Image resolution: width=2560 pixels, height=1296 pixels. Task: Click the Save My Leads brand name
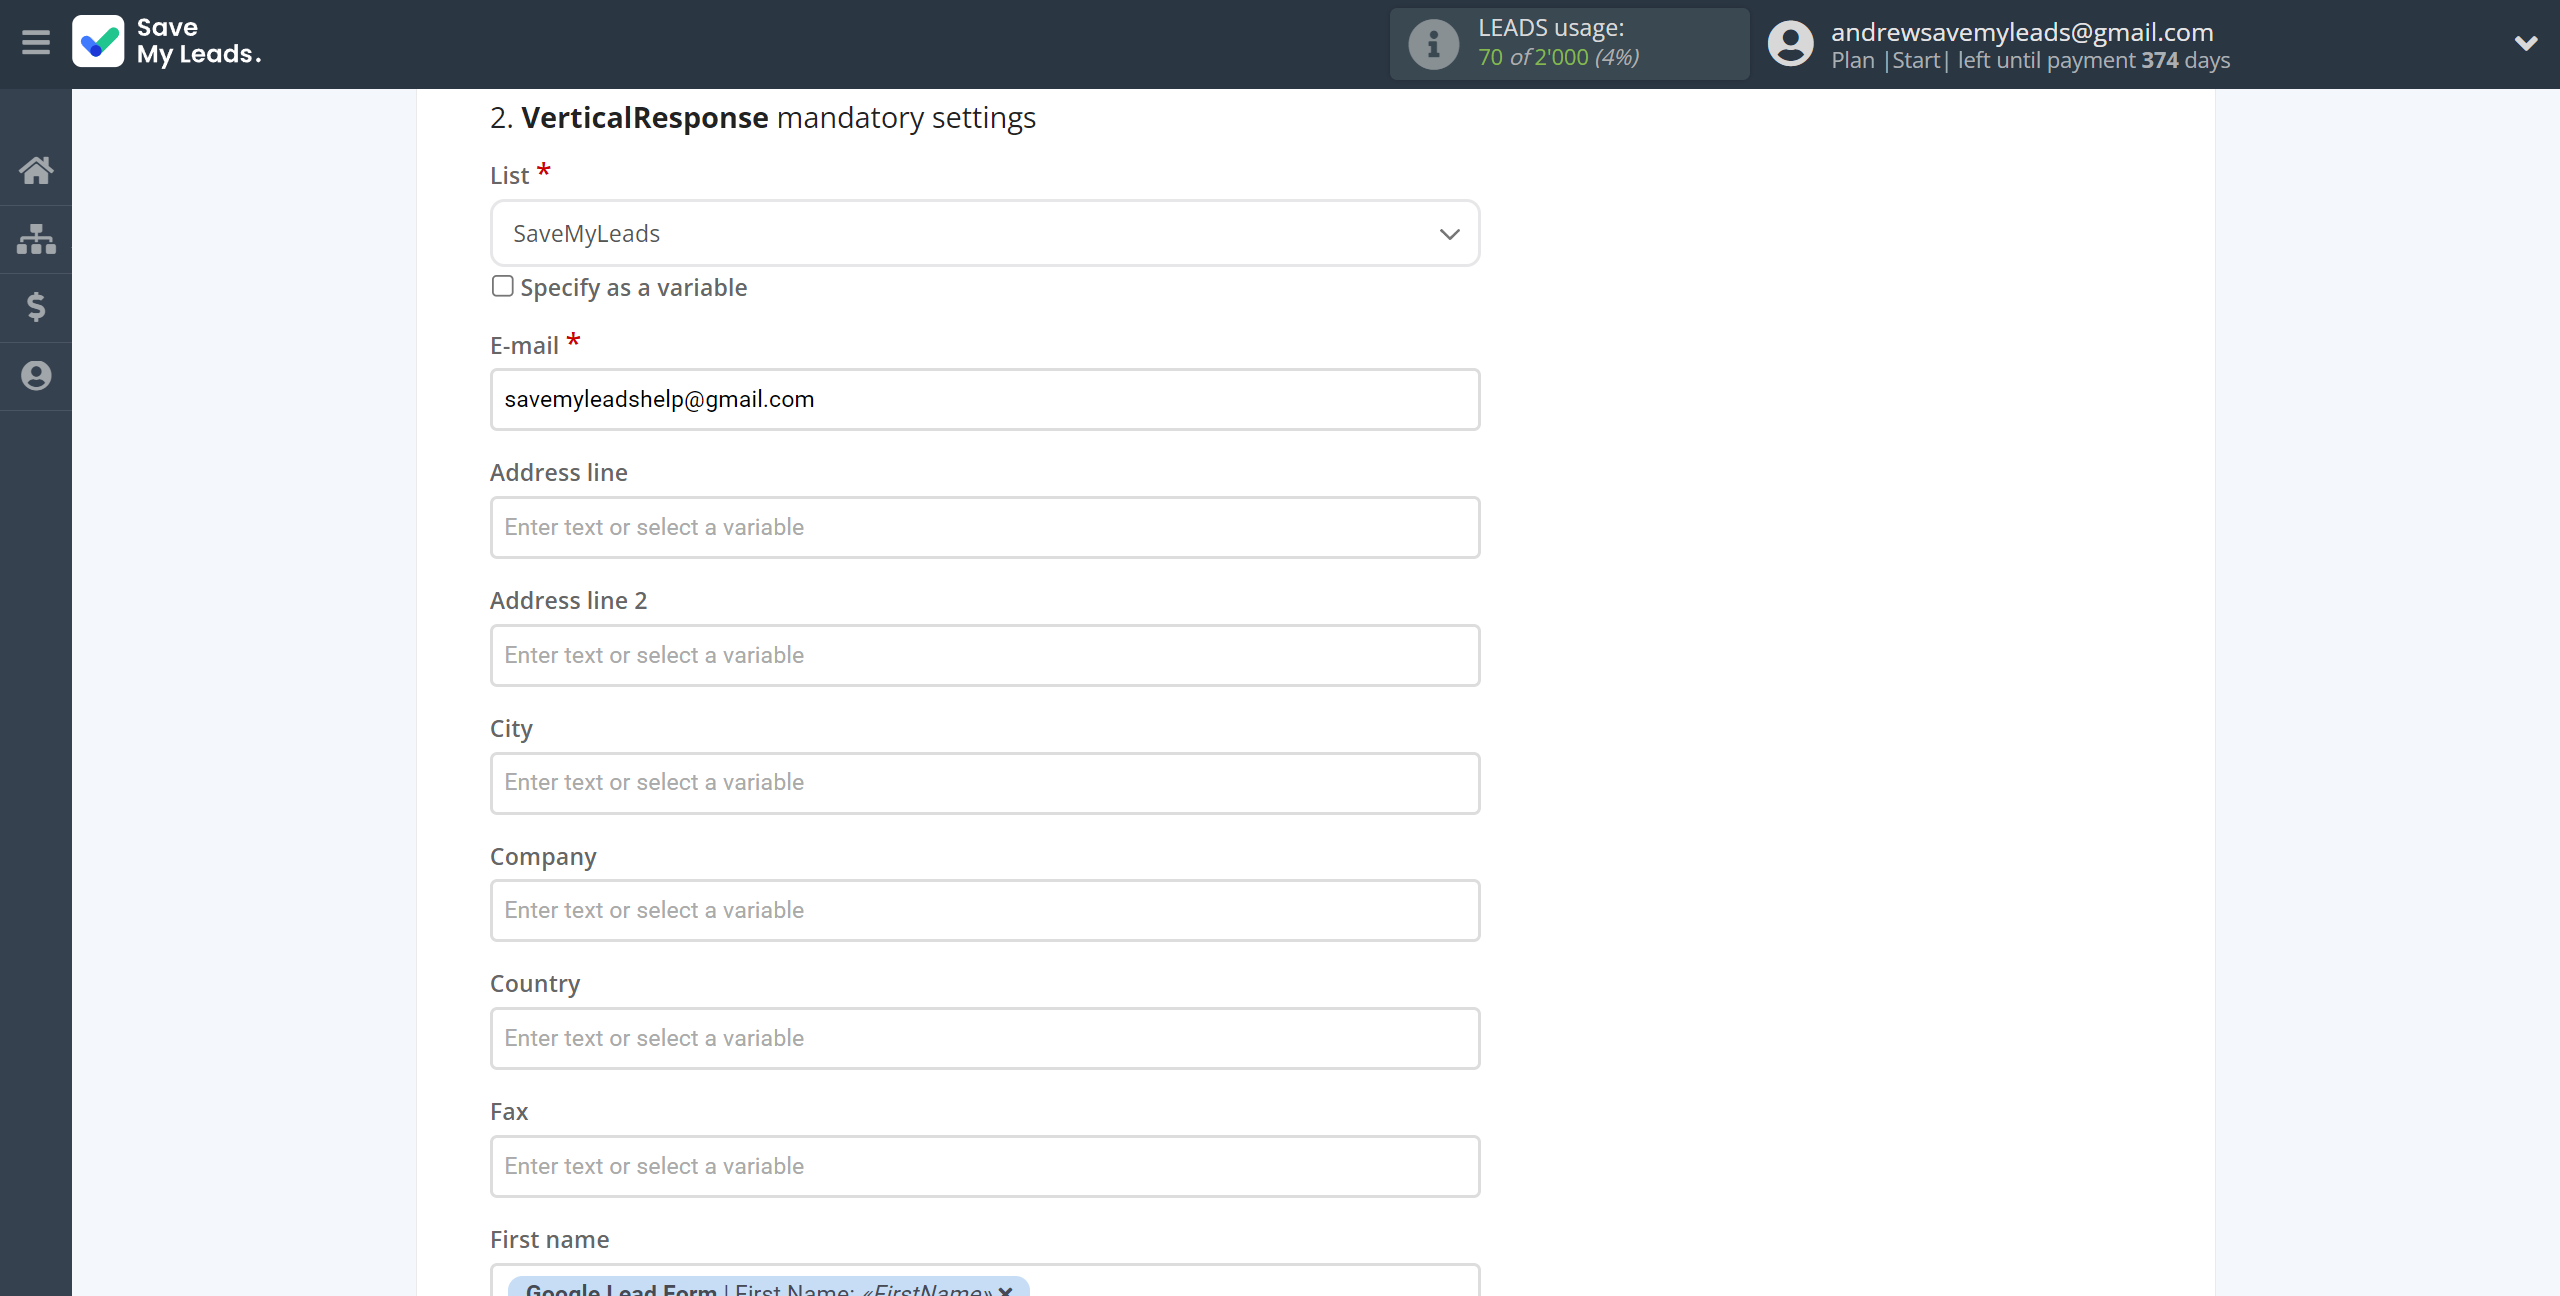198,41
